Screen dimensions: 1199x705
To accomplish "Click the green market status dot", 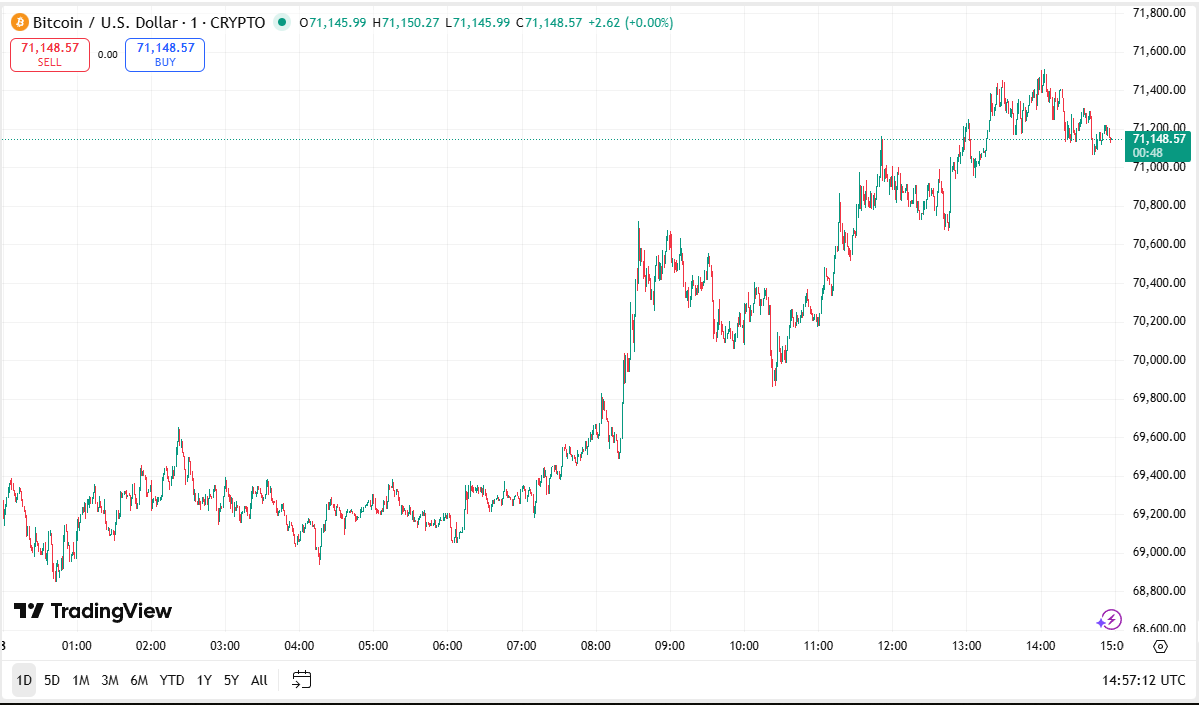I will tap(282, 22).
